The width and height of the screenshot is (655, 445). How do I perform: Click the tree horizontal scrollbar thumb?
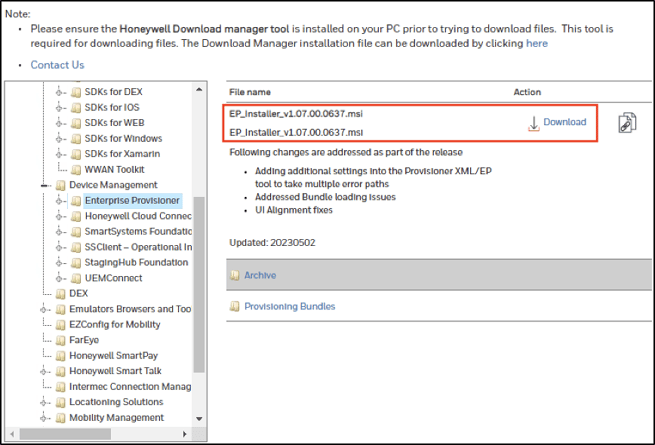[x=65, y=434]
